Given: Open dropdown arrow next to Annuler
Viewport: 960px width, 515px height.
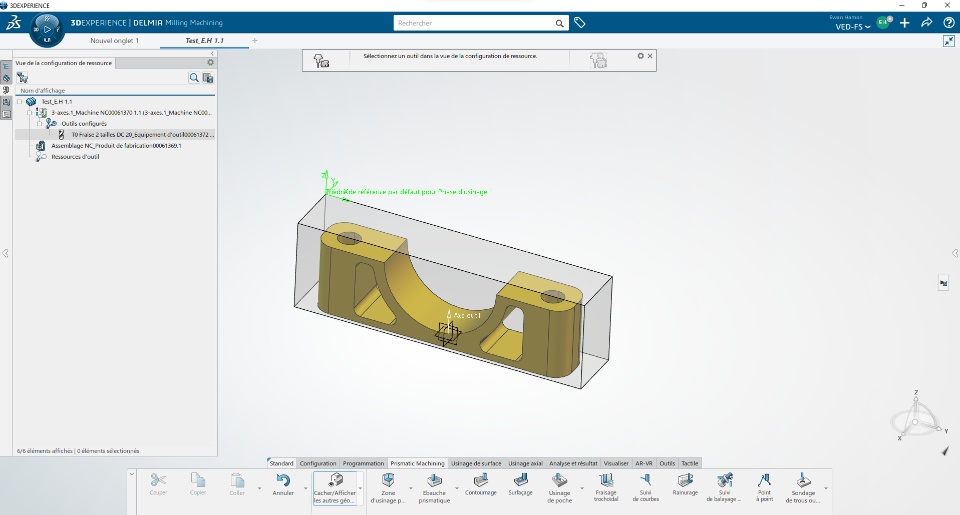Looking at the screenshot, I should pyautogui.click(x=306, y=488).
